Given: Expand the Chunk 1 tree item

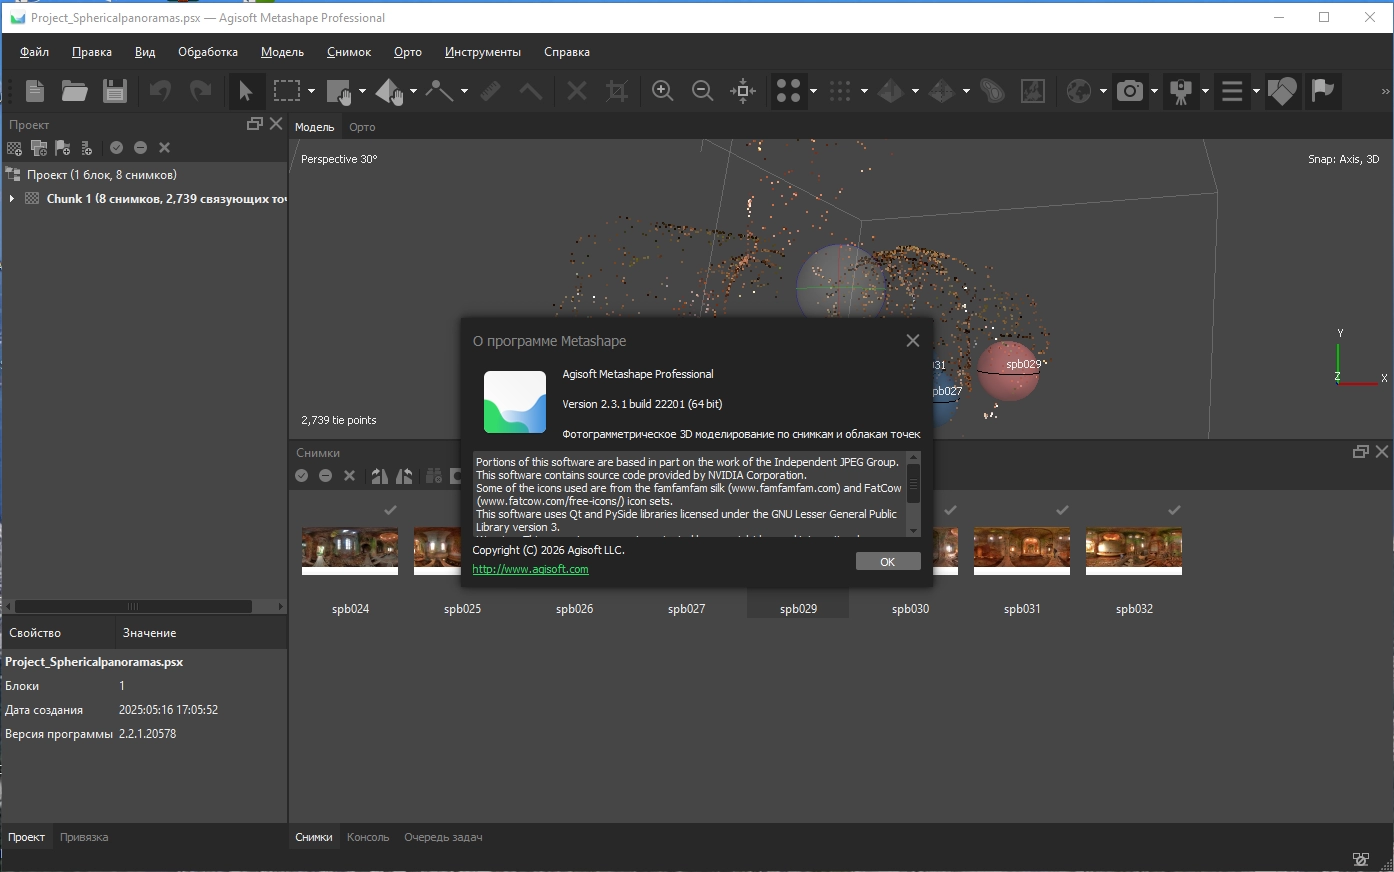Looking at the screenshot, I should coord(11,199).
